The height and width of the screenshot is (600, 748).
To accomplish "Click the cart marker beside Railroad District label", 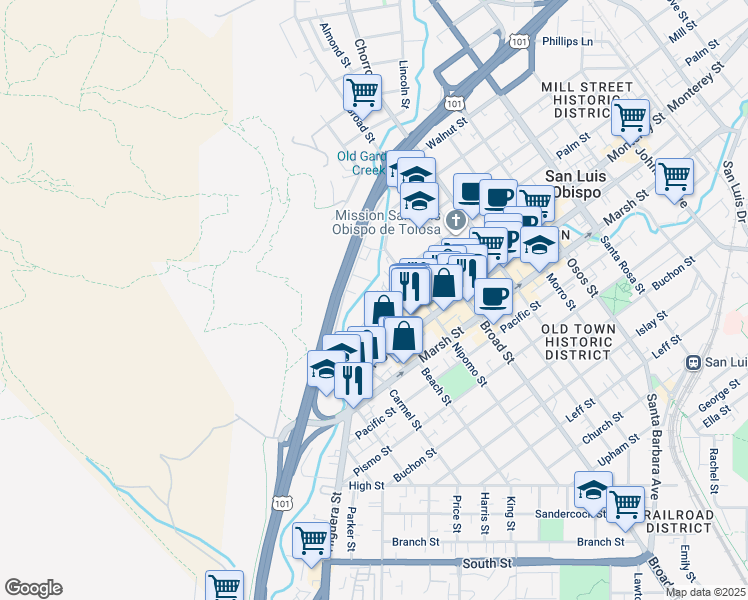I will click(x=626, y=504).
